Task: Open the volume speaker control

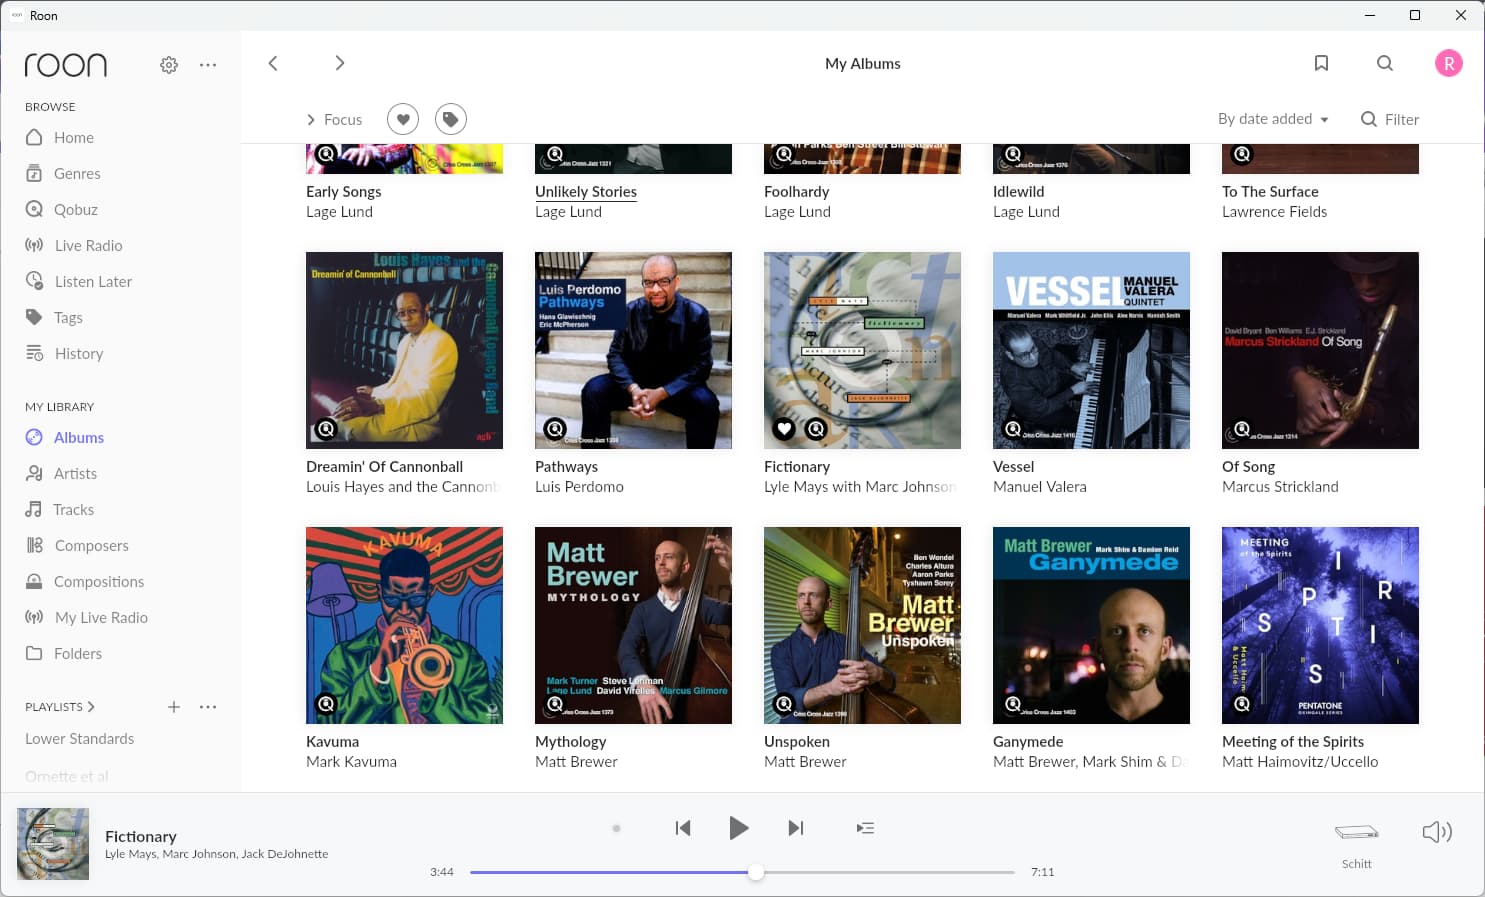Action: 1436,832
